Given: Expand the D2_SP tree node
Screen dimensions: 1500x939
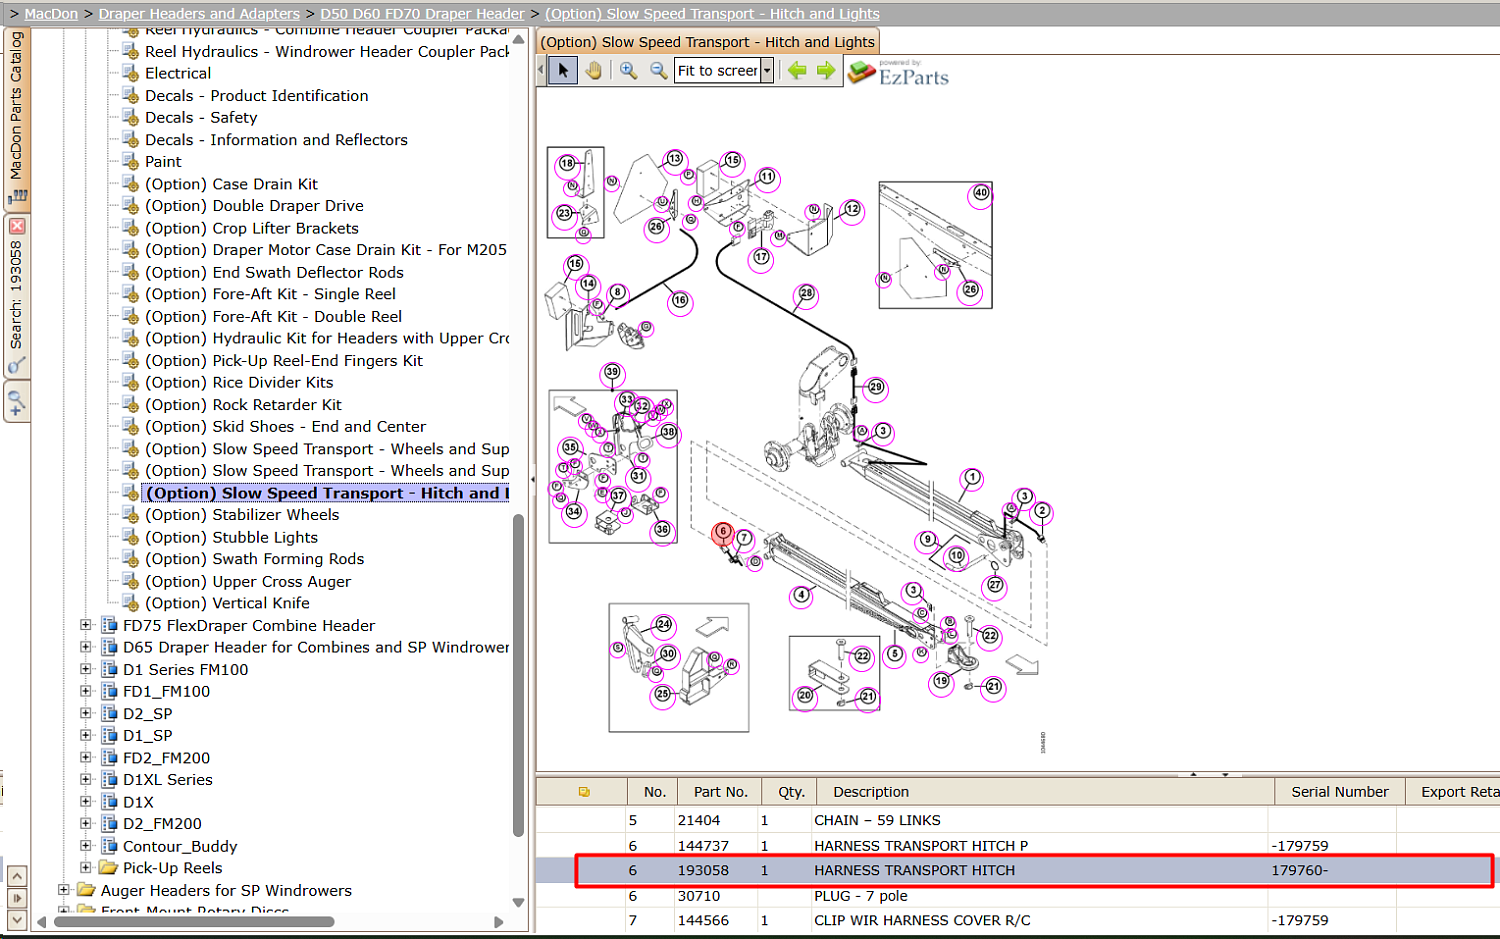Looking at the screenshot, I should click(x=86, y=713).
